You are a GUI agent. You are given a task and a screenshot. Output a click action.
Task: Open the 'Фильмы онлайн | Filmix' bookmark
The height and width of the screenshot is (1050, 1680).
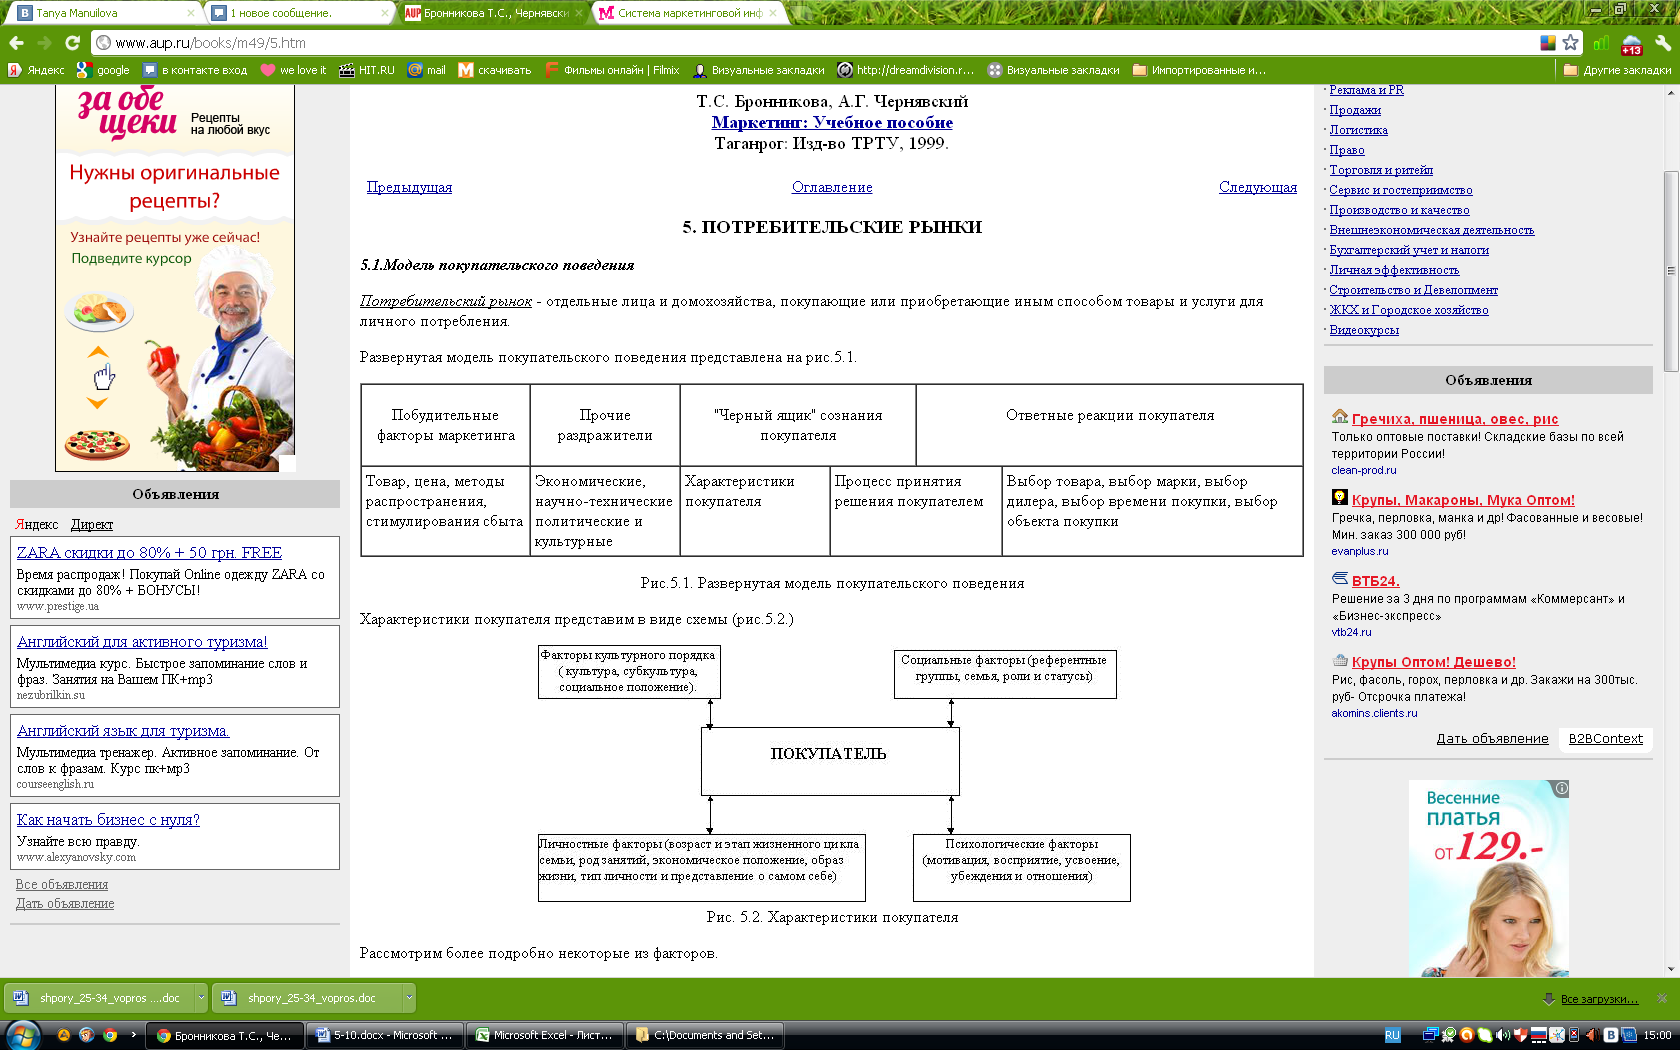click(x=612, y=70)
